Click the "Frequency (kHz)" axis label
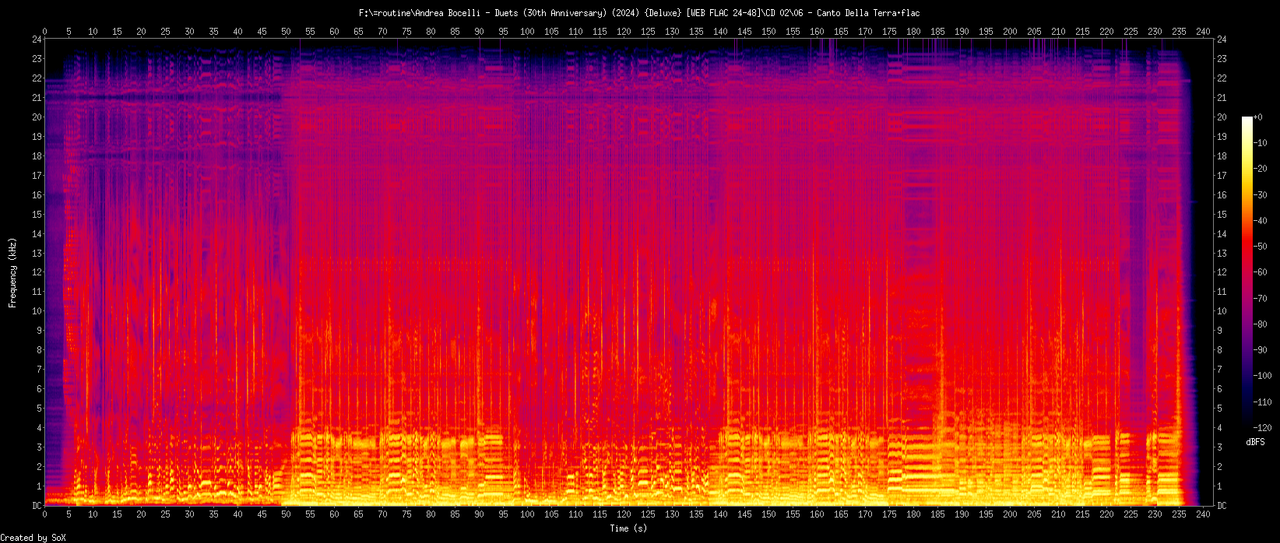This screenshot has height=543, width=1280. pos(13,271)
